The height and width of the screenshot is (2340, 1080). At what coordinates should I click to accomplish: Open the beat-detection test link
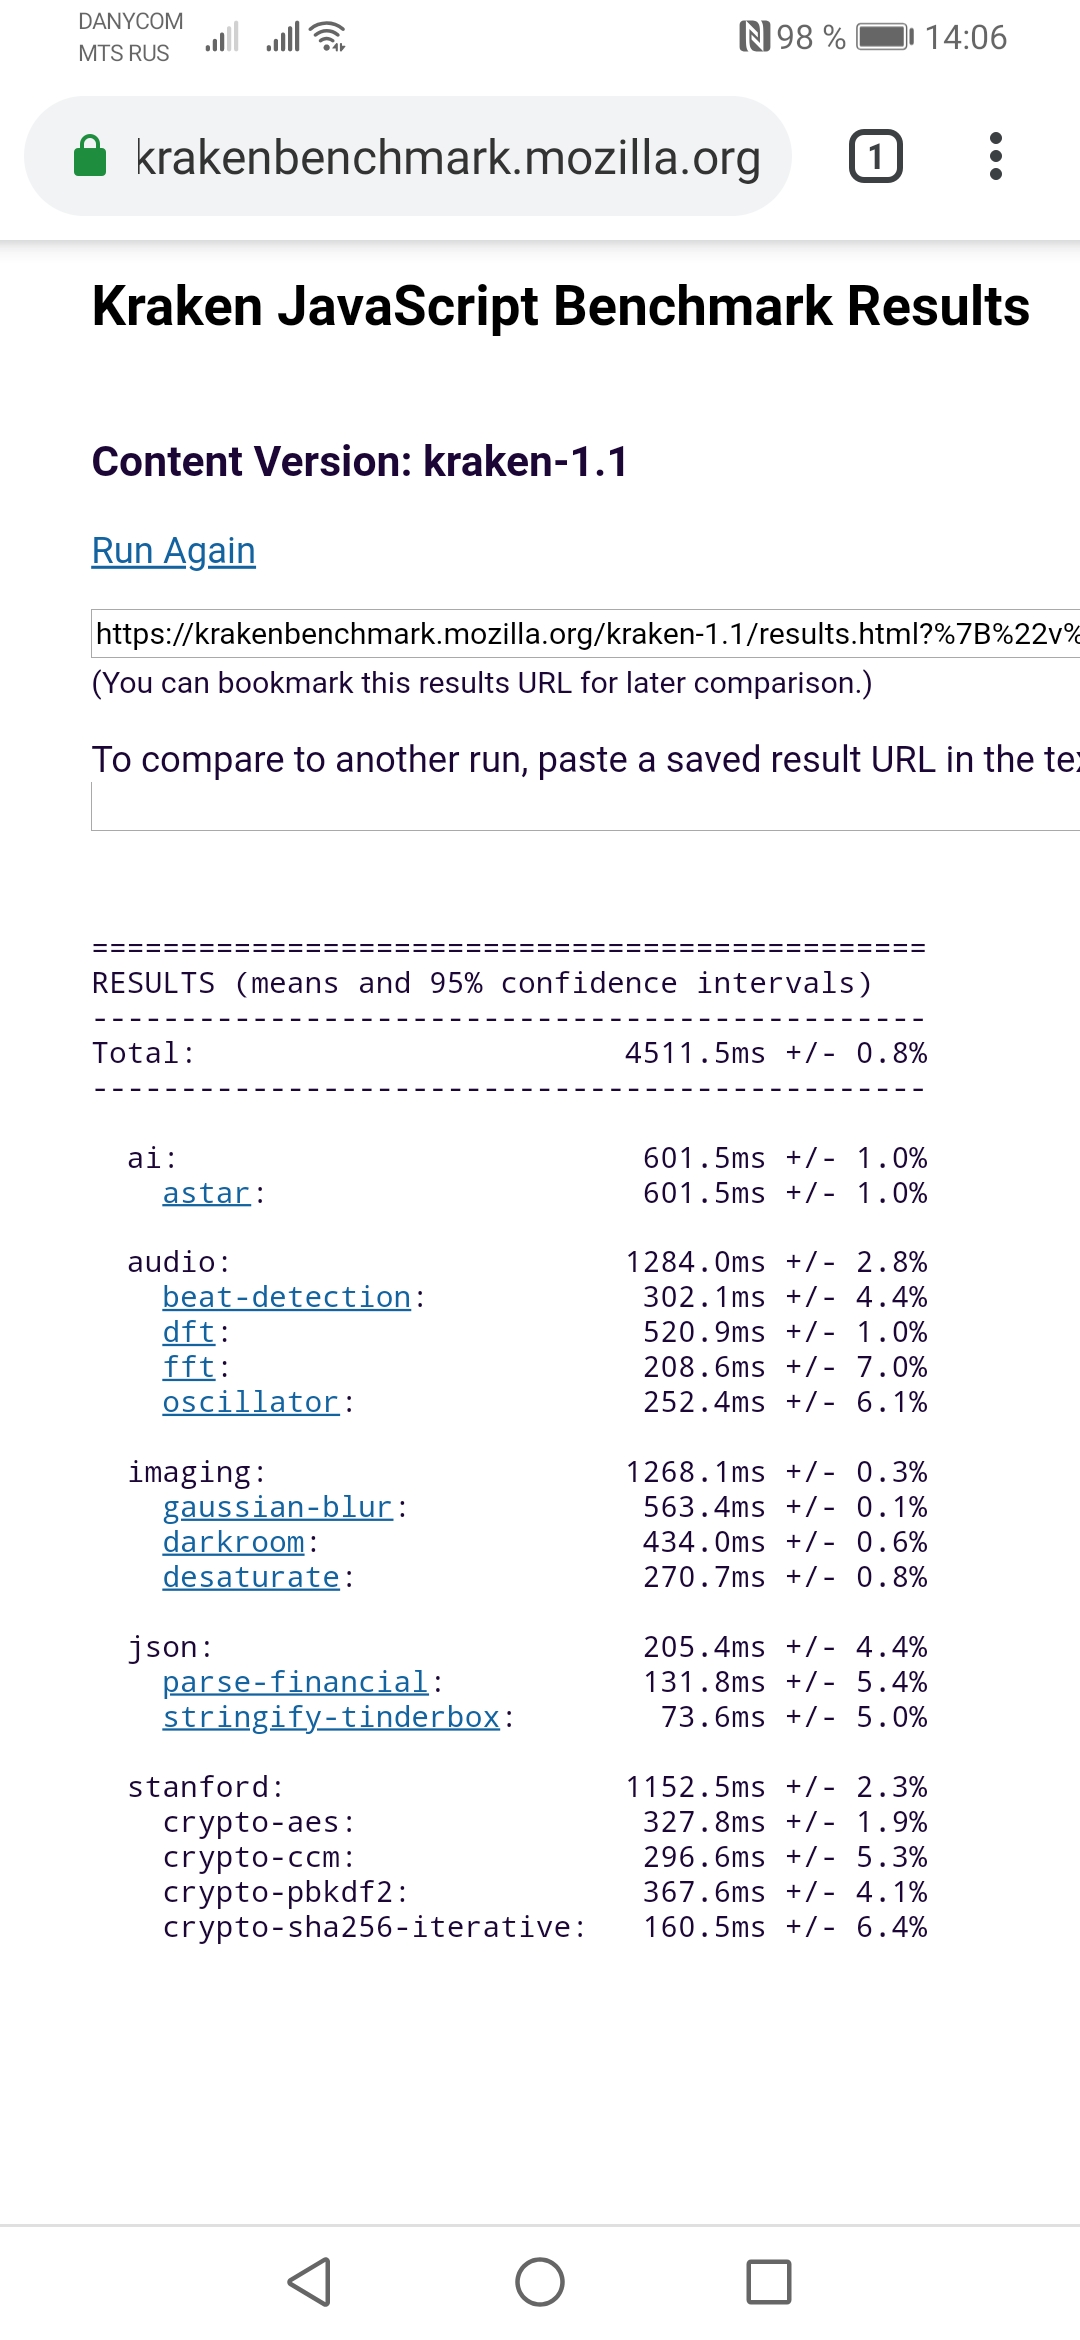(287, 1297)
